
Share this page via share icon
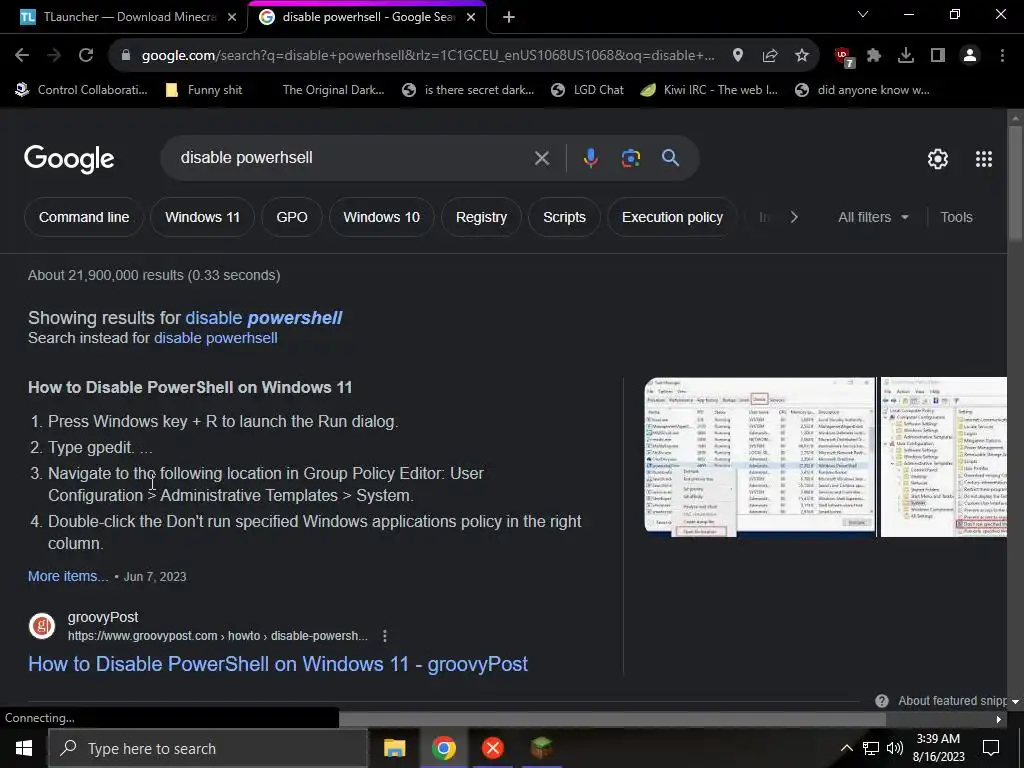point(769,56)
